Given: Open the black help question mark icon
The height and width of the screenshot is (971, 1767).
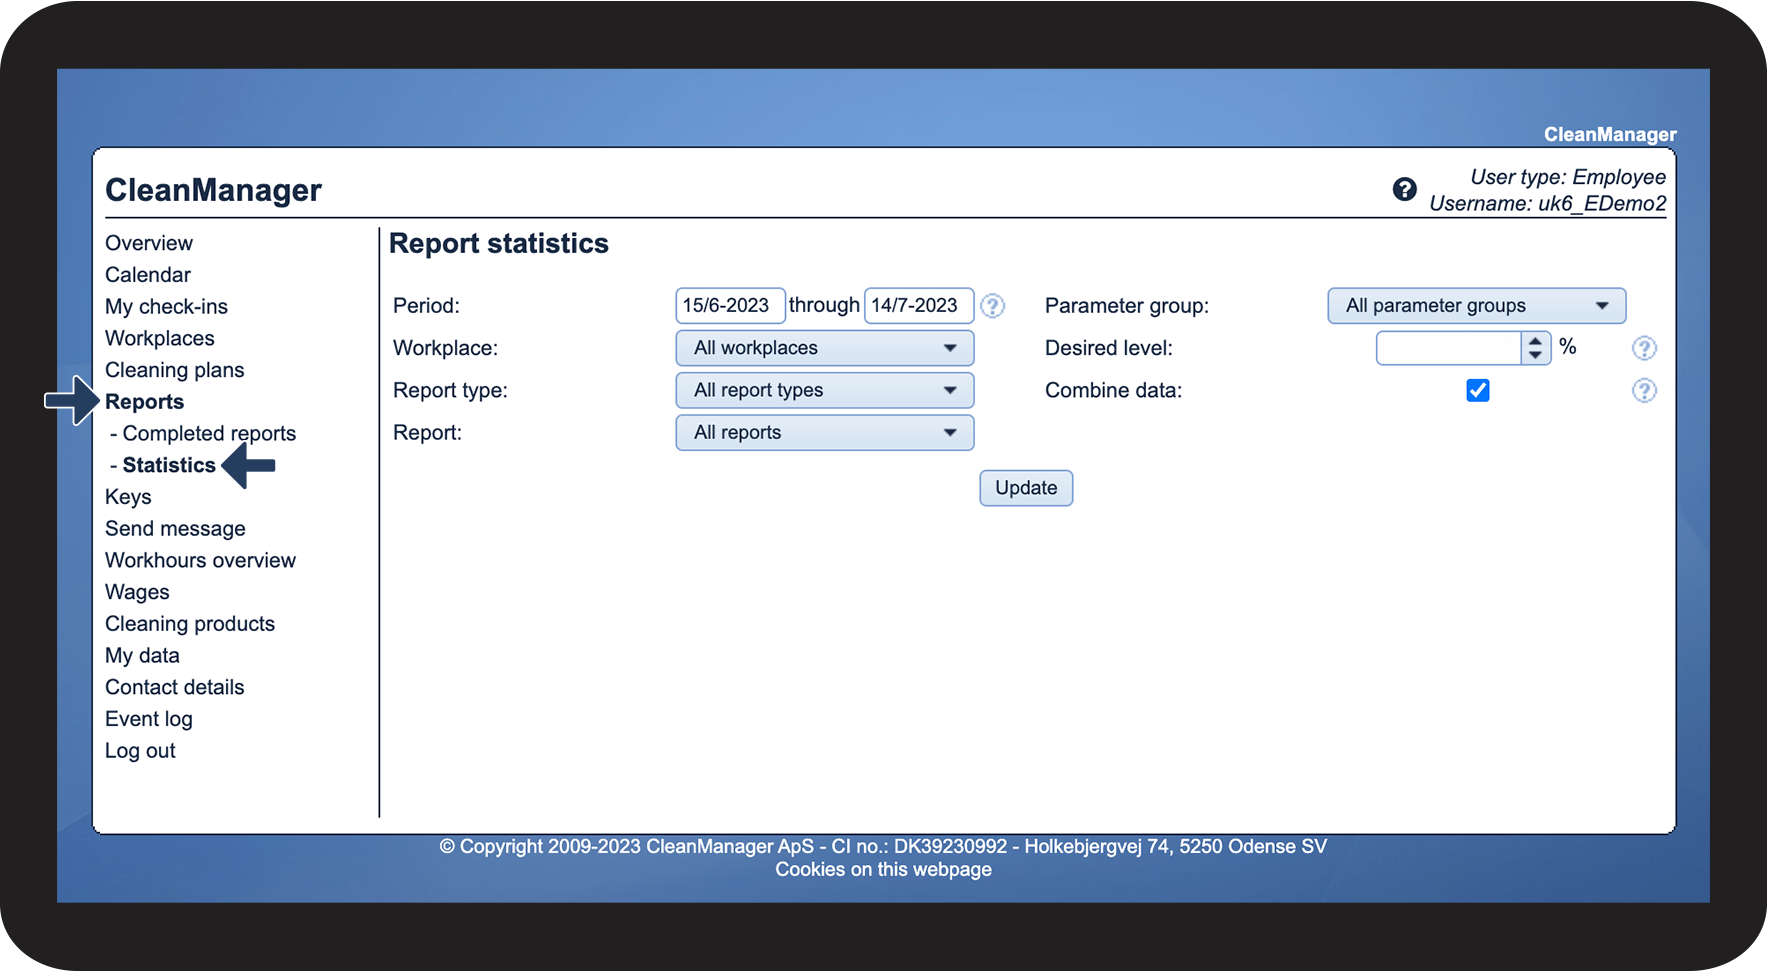Looking at the screenshot, I should tap(1404, 189).
